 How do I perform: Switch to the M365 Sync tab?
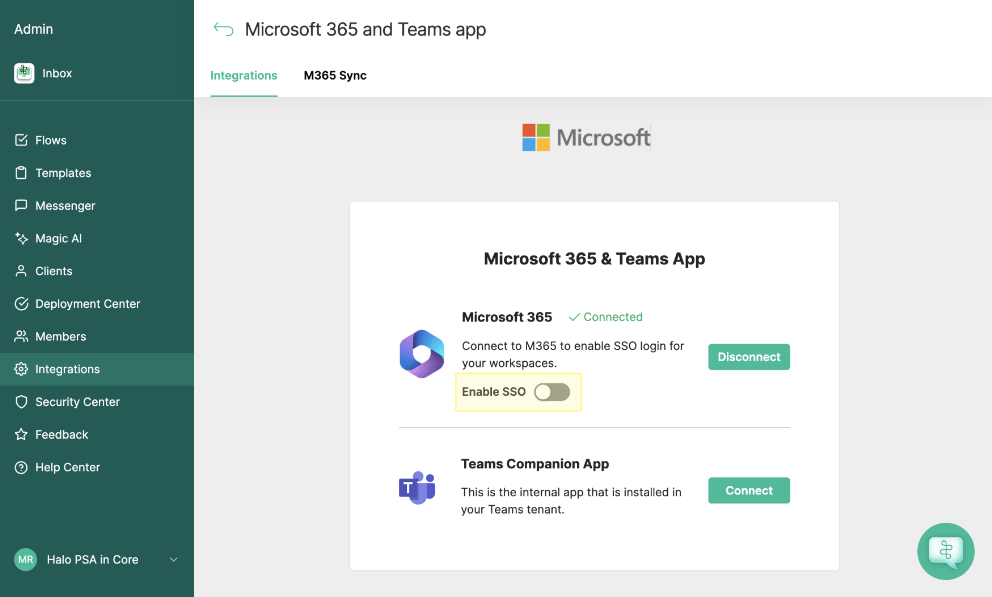click(x=335, y=75)
